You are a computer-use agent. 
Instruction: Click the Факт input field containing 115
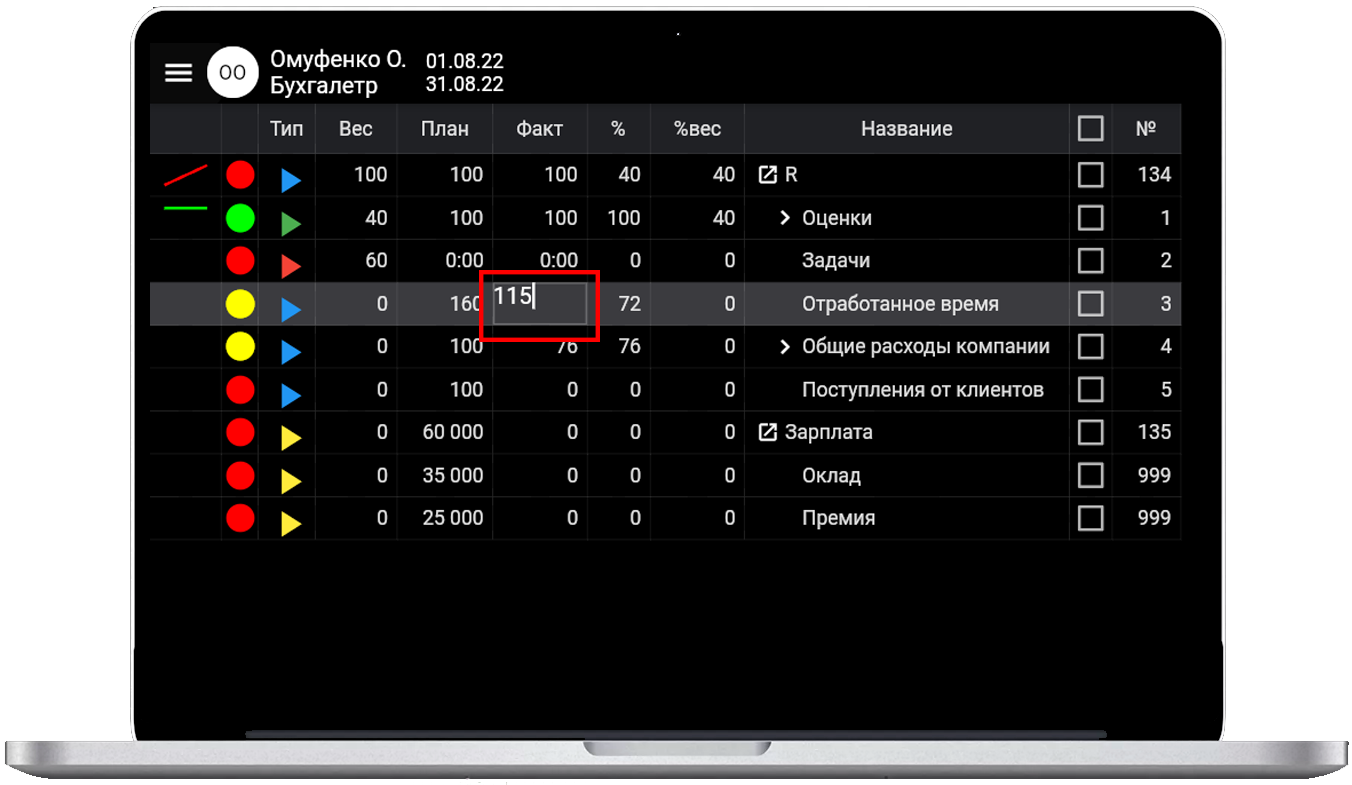tap(540, 303)
